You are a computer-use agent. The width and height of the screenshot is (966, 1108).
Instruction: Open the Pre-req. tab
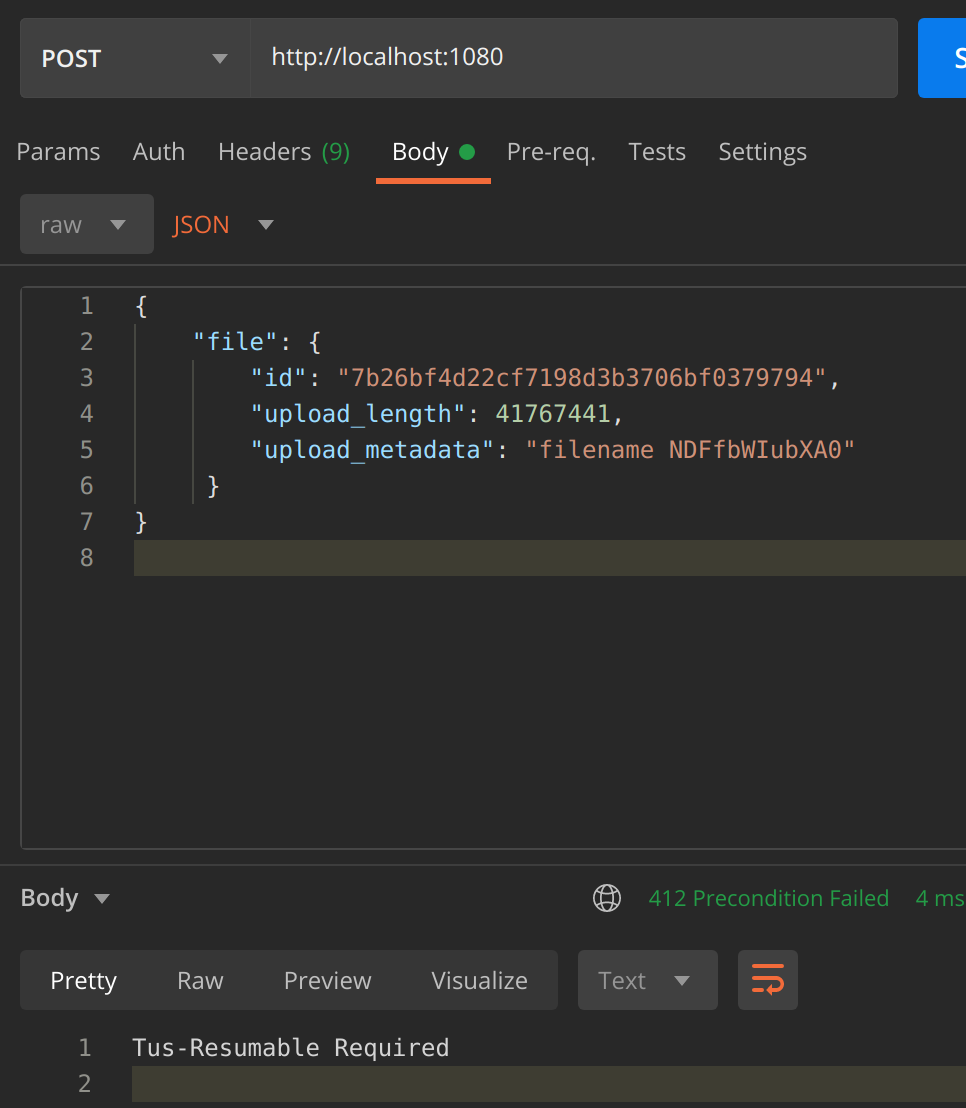[x=551, y=152]
